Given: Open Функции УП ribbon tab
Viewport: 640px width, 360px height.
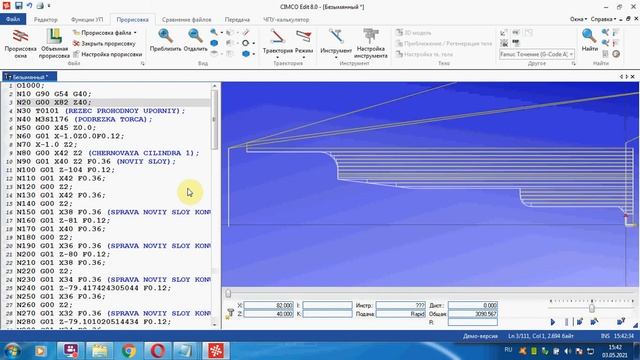Looking at the screenshot, I should pos(87,20).
